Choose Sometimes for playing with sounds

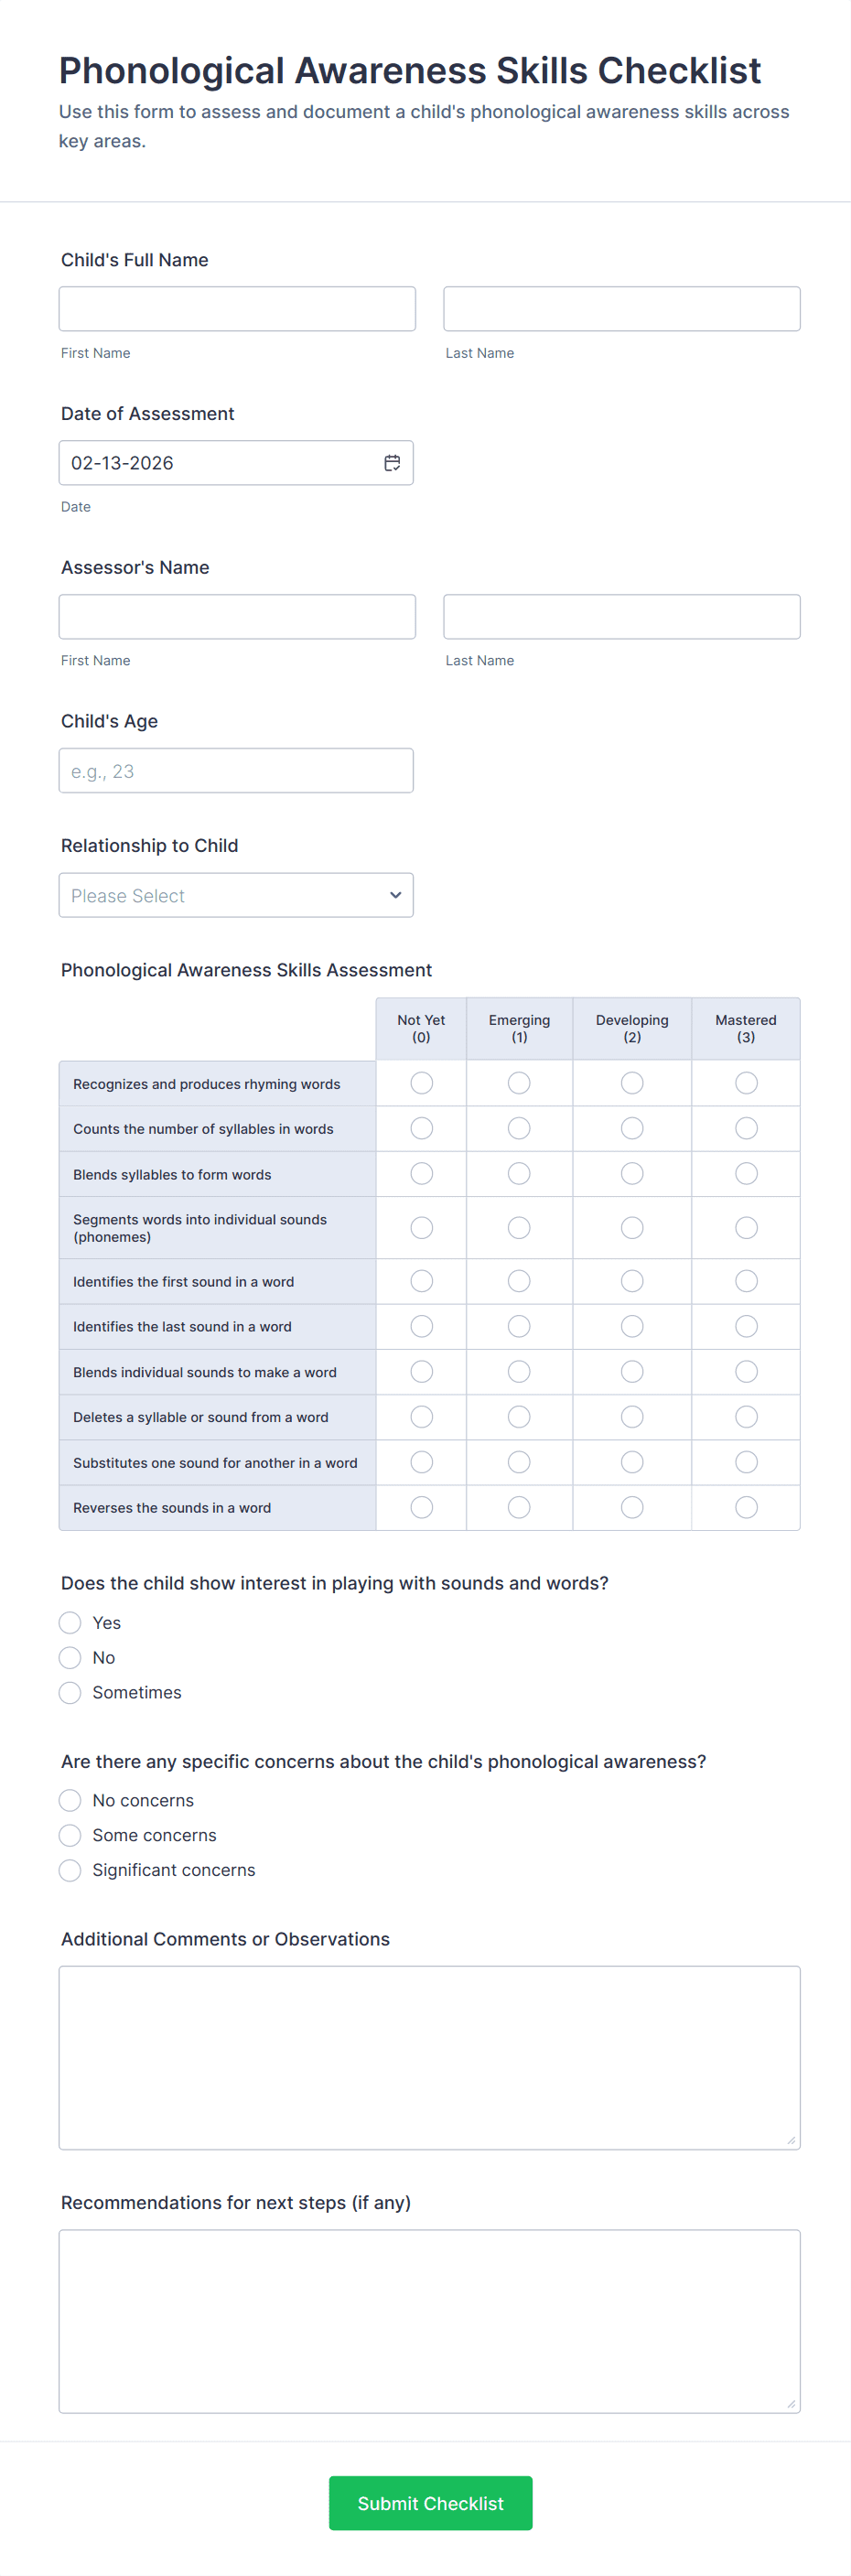[70, 1692]
